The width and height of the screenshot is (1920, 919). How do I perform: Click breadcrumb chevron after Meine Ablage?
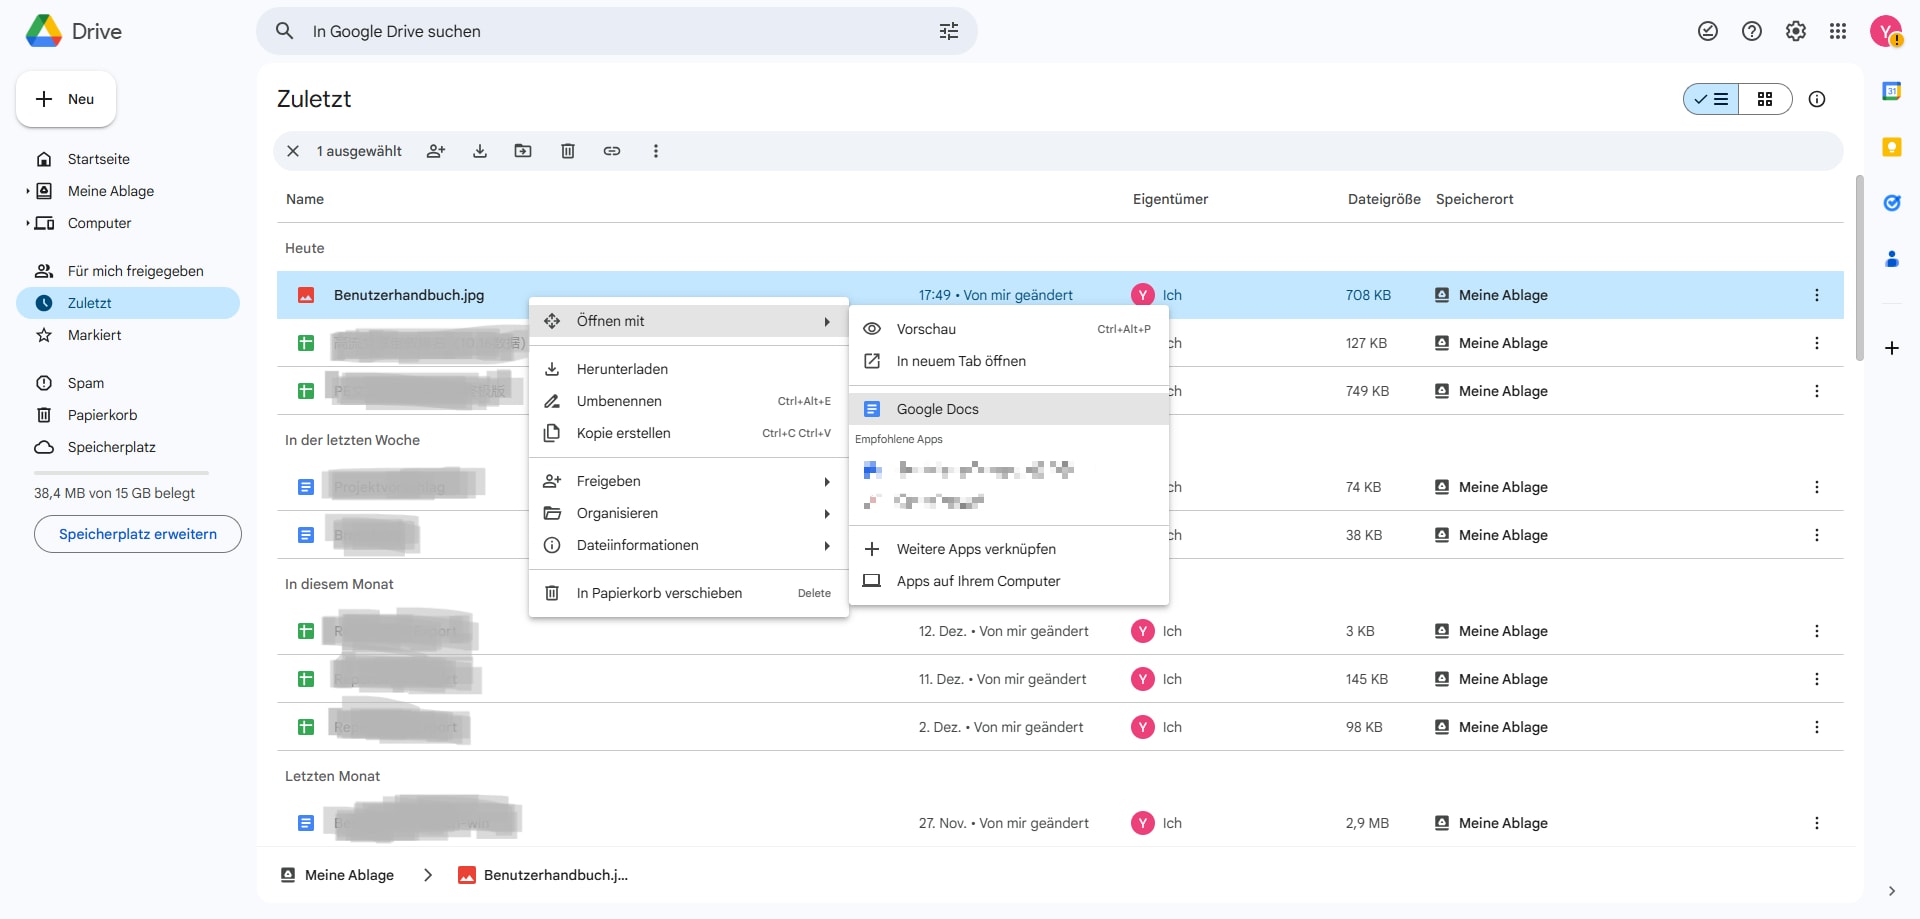[x=428, y=875]
